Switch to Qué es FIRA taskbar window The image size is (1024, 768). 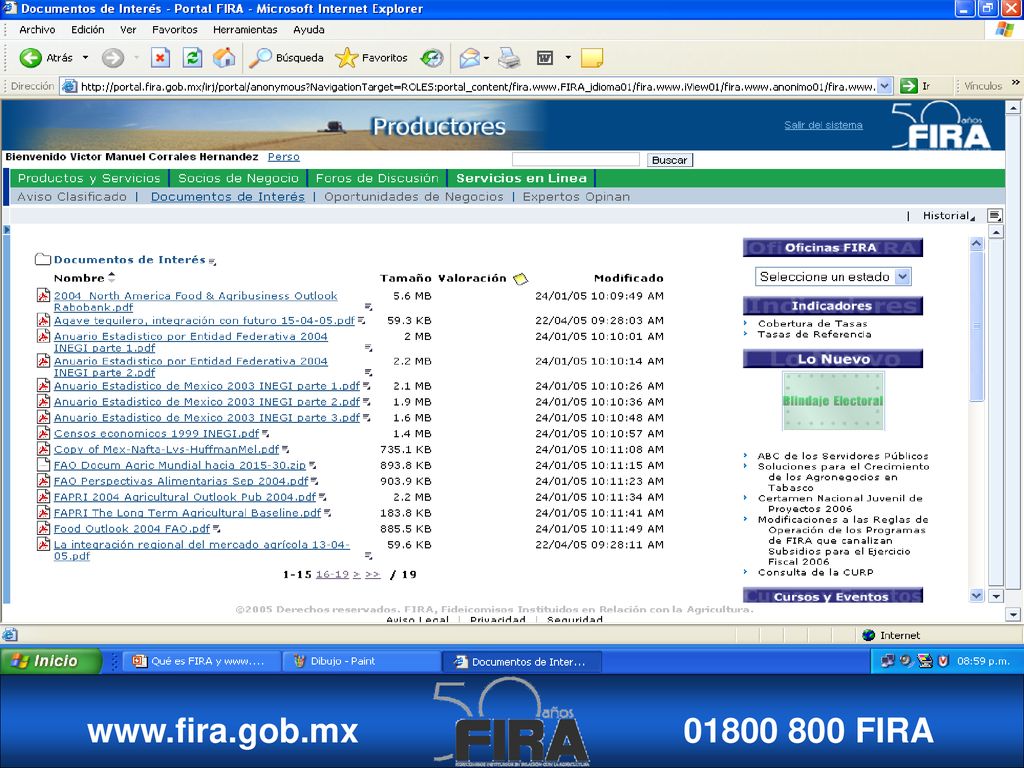click(x=202, y=661)
